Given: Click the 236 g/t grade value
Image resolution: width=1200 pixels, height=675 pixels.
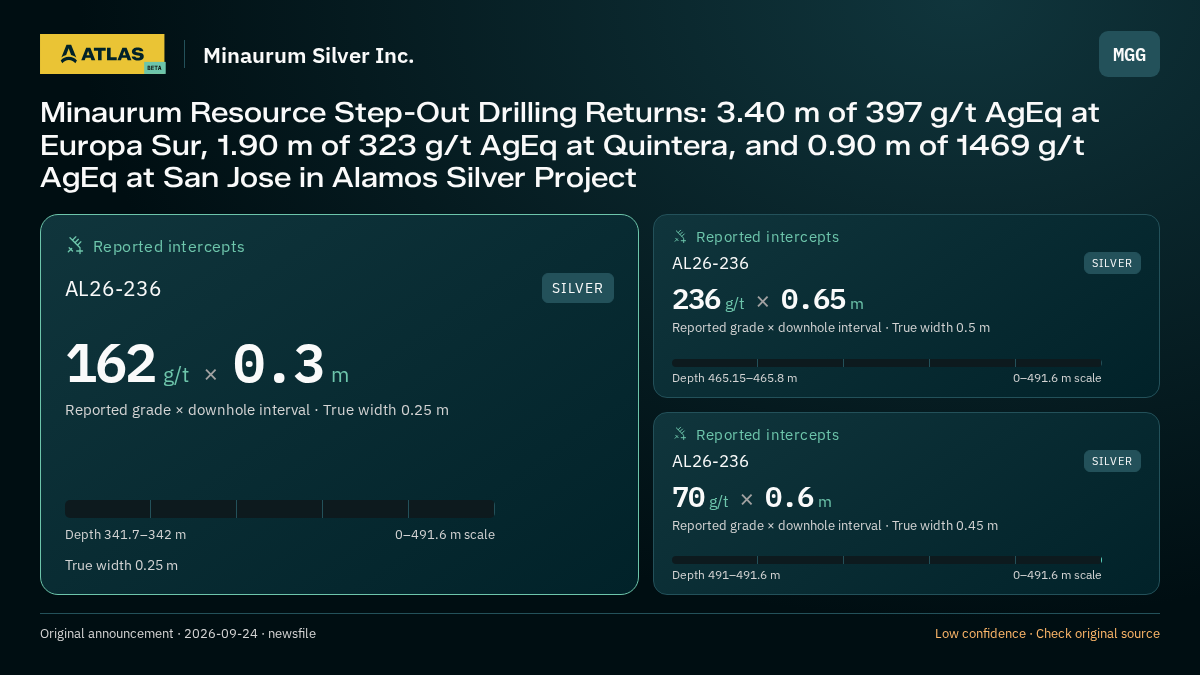Looking at the screenshot, I should [x=708, y=300].
